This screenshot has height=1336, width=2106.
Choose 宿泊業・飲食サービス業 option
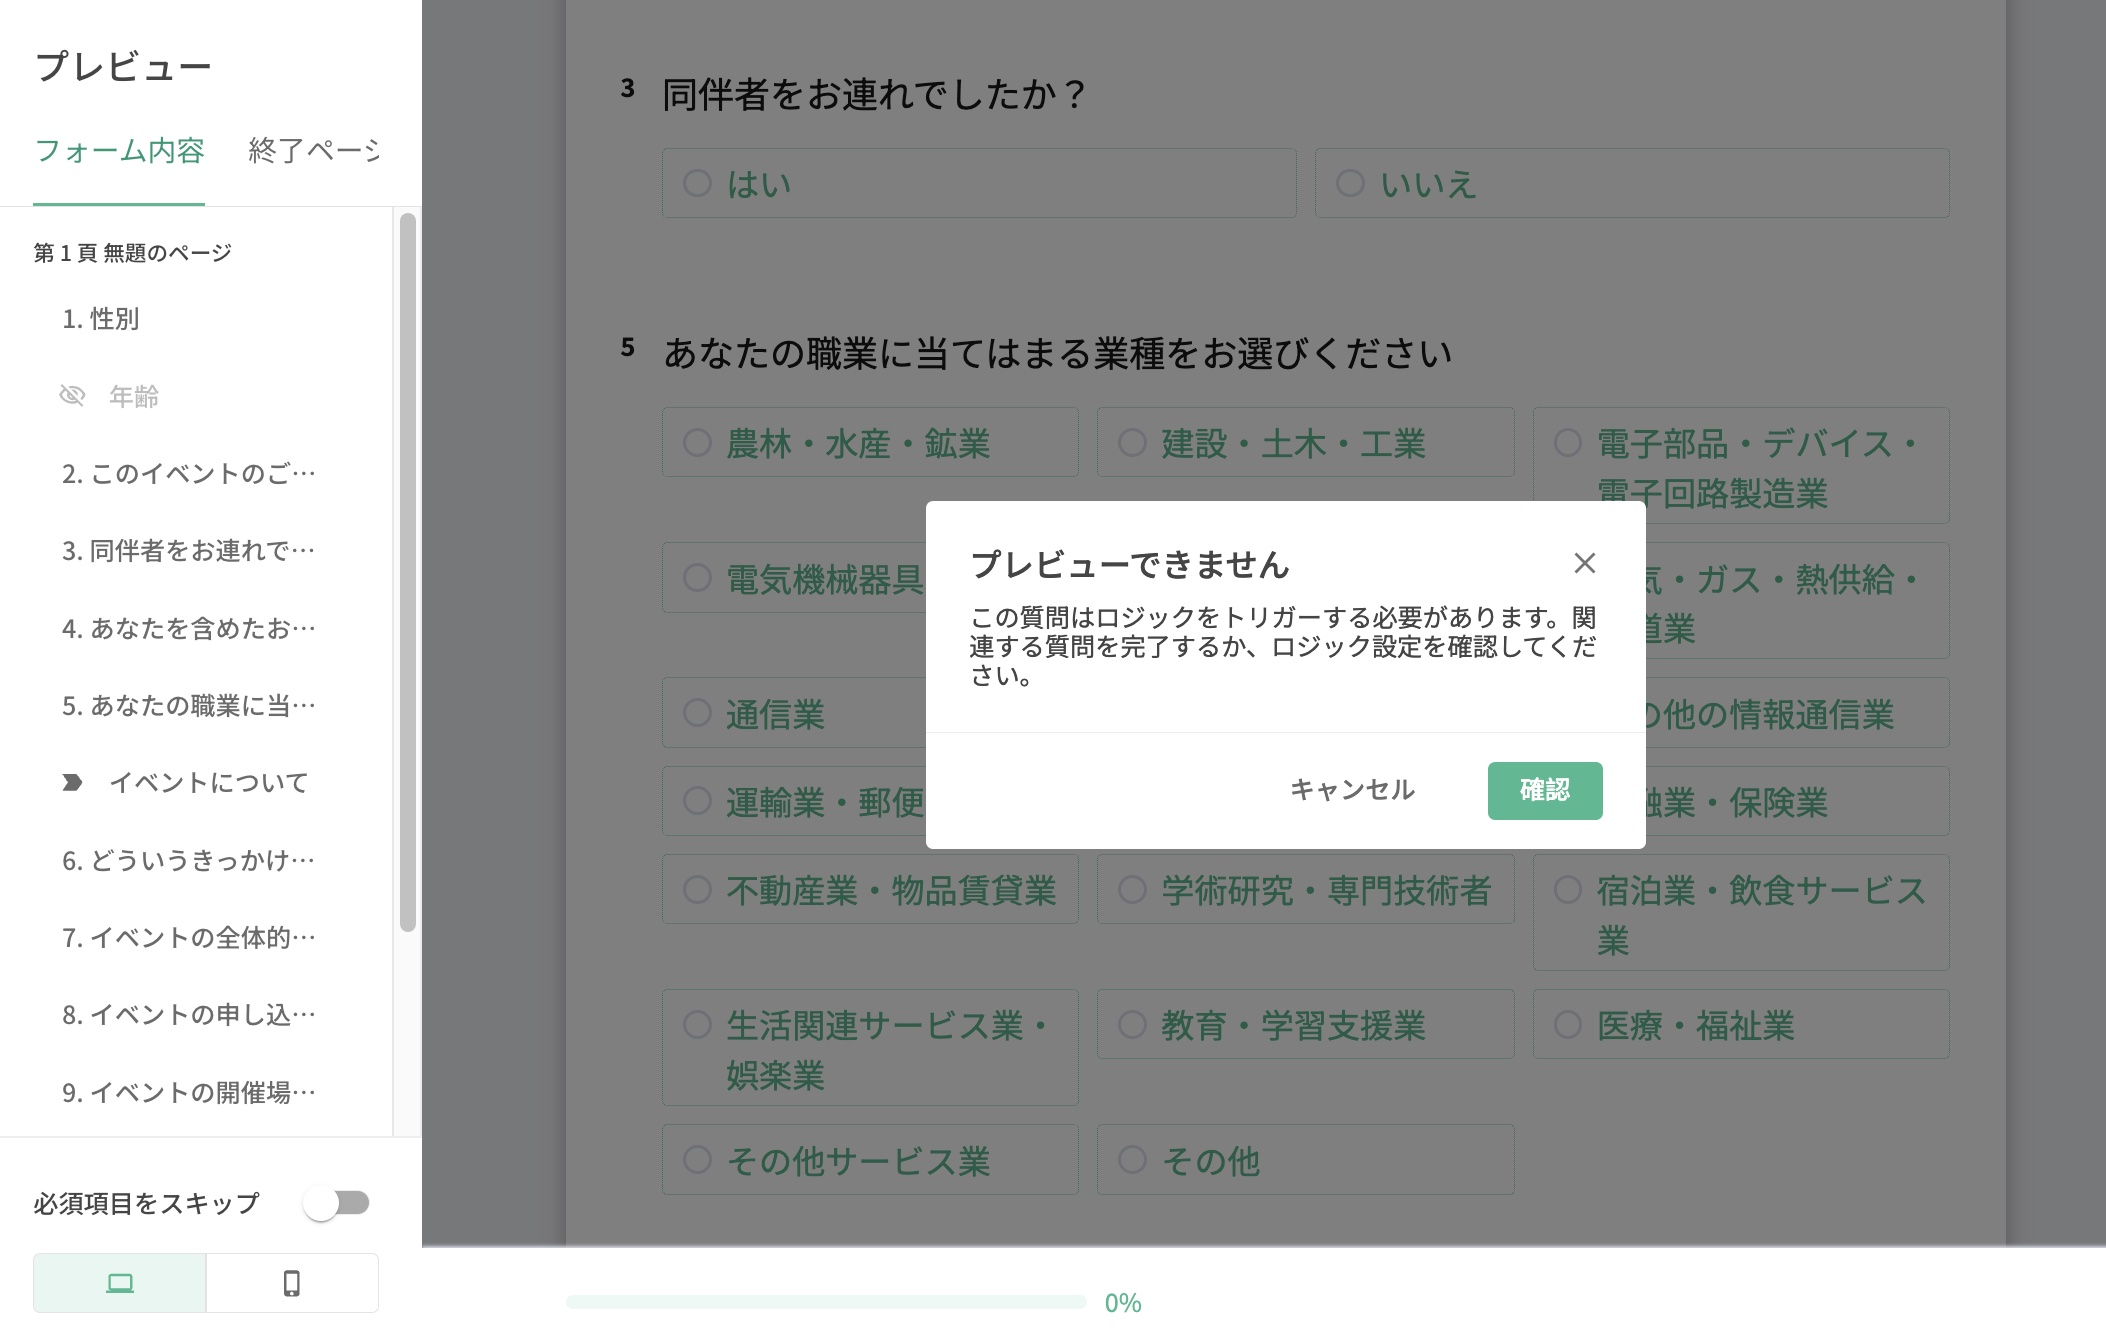pos(1741,912)
